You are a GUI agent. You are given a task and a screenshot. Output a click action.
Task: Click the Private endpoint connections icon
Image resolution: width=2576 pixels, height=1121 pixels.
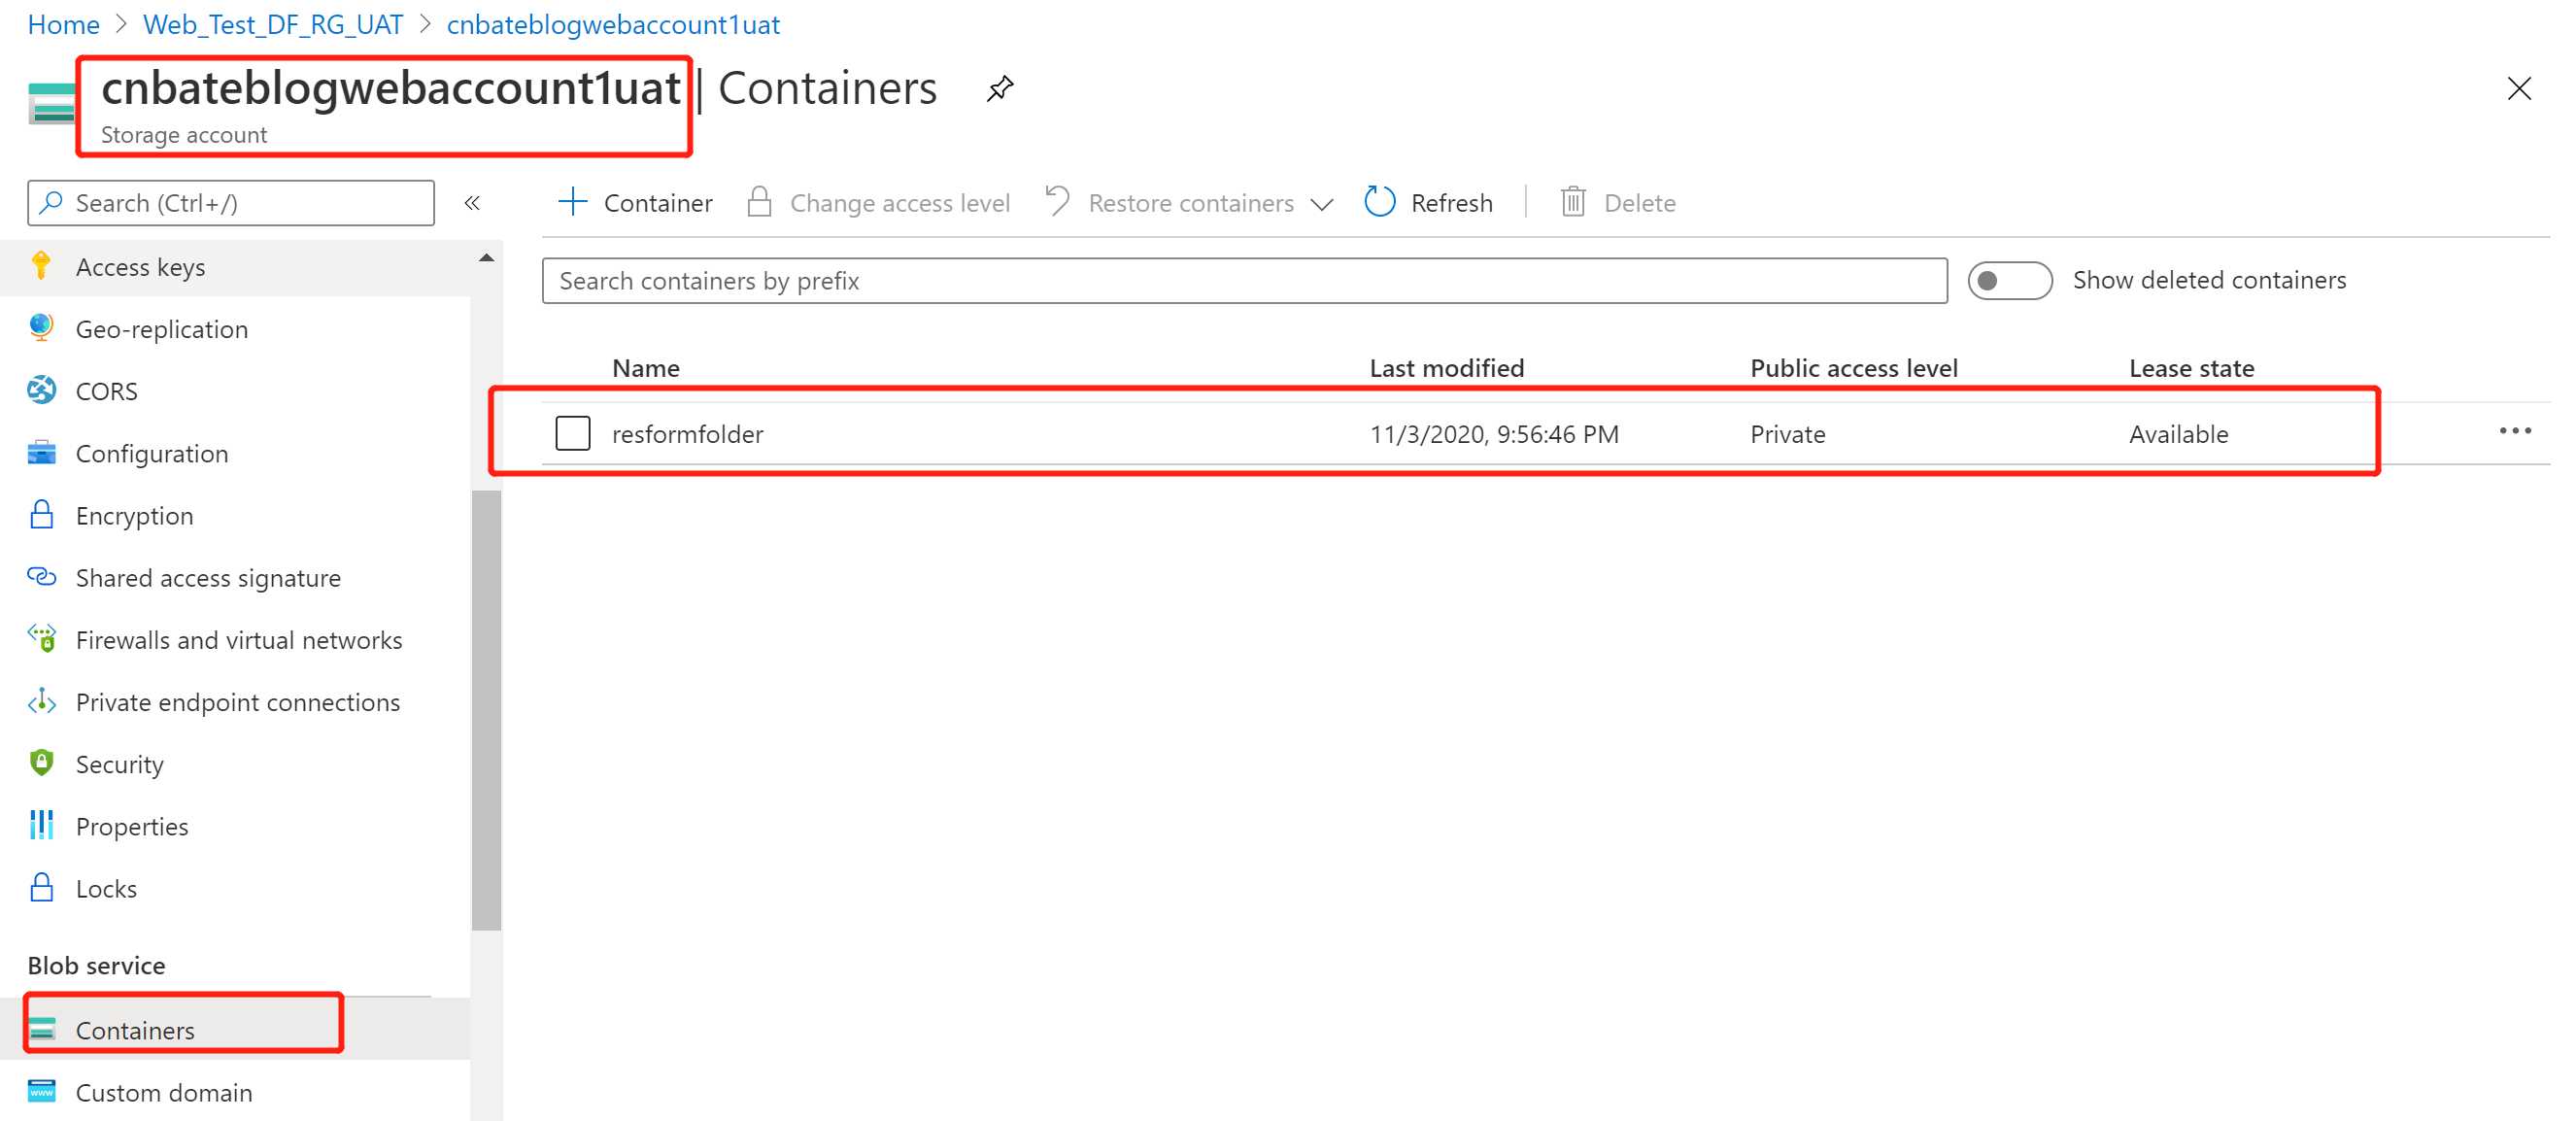point(41,701)
